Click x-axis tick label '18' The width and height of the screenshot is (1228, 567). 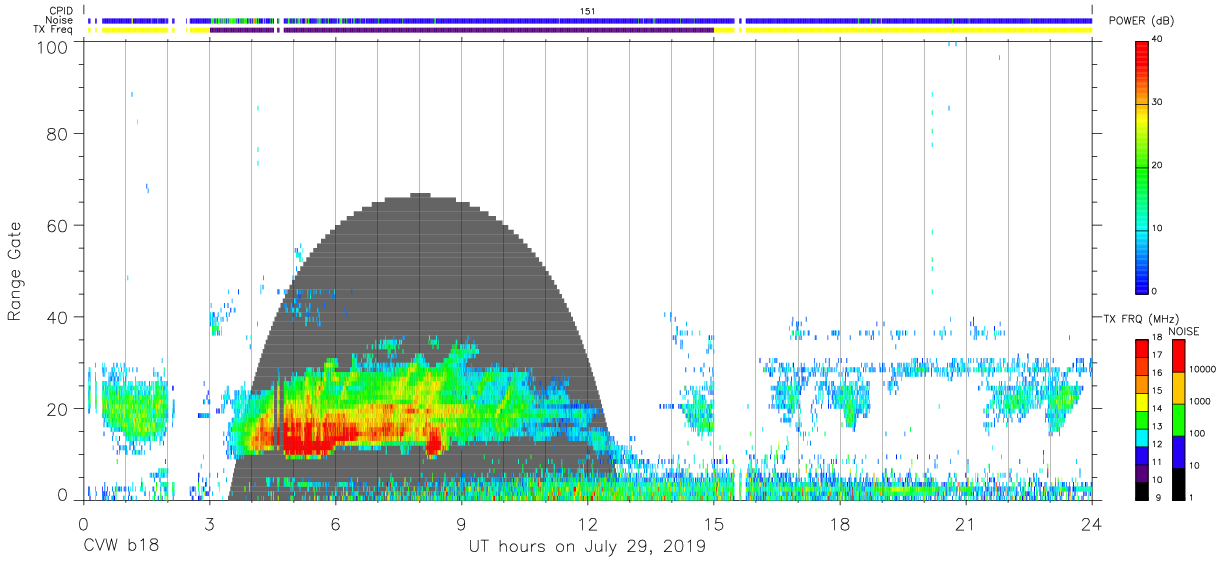(840, 523)
